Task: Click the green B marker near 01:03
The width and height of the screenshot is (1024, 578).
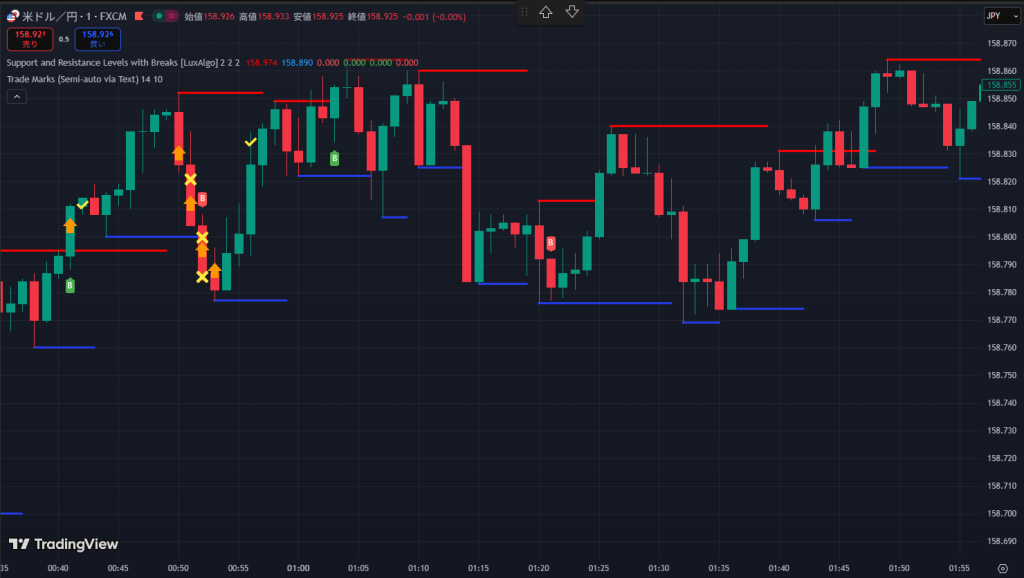Action: [x=335, y=158]
